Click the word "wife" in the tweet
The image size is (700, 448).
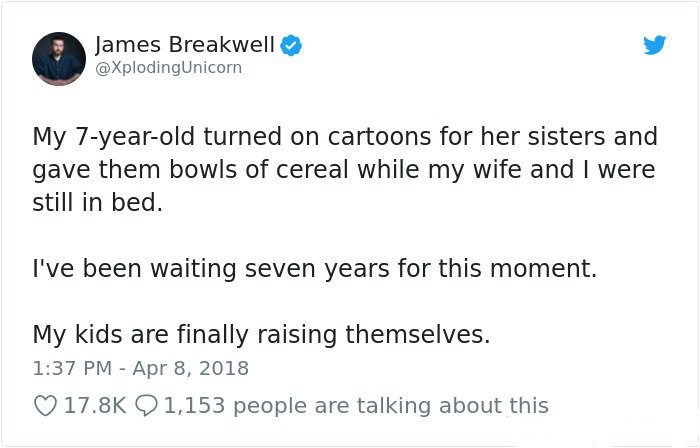(x=497, y=170)
